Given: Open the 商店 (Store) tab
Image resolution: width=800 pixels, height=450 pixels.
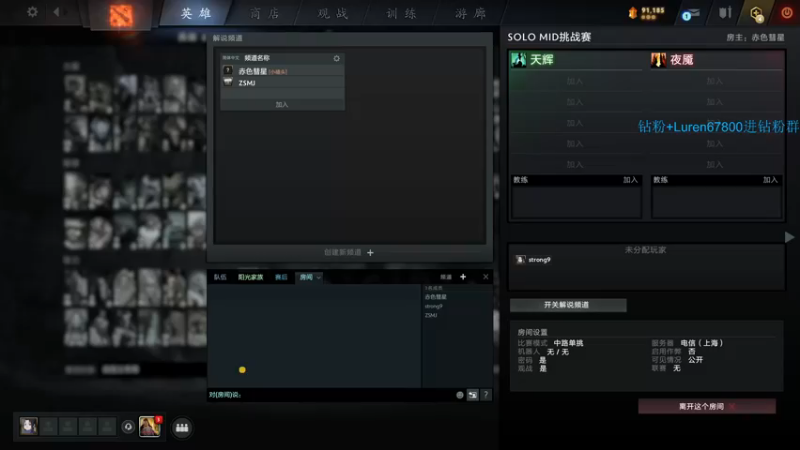Looking at the screenshot, I should [264, 13].
